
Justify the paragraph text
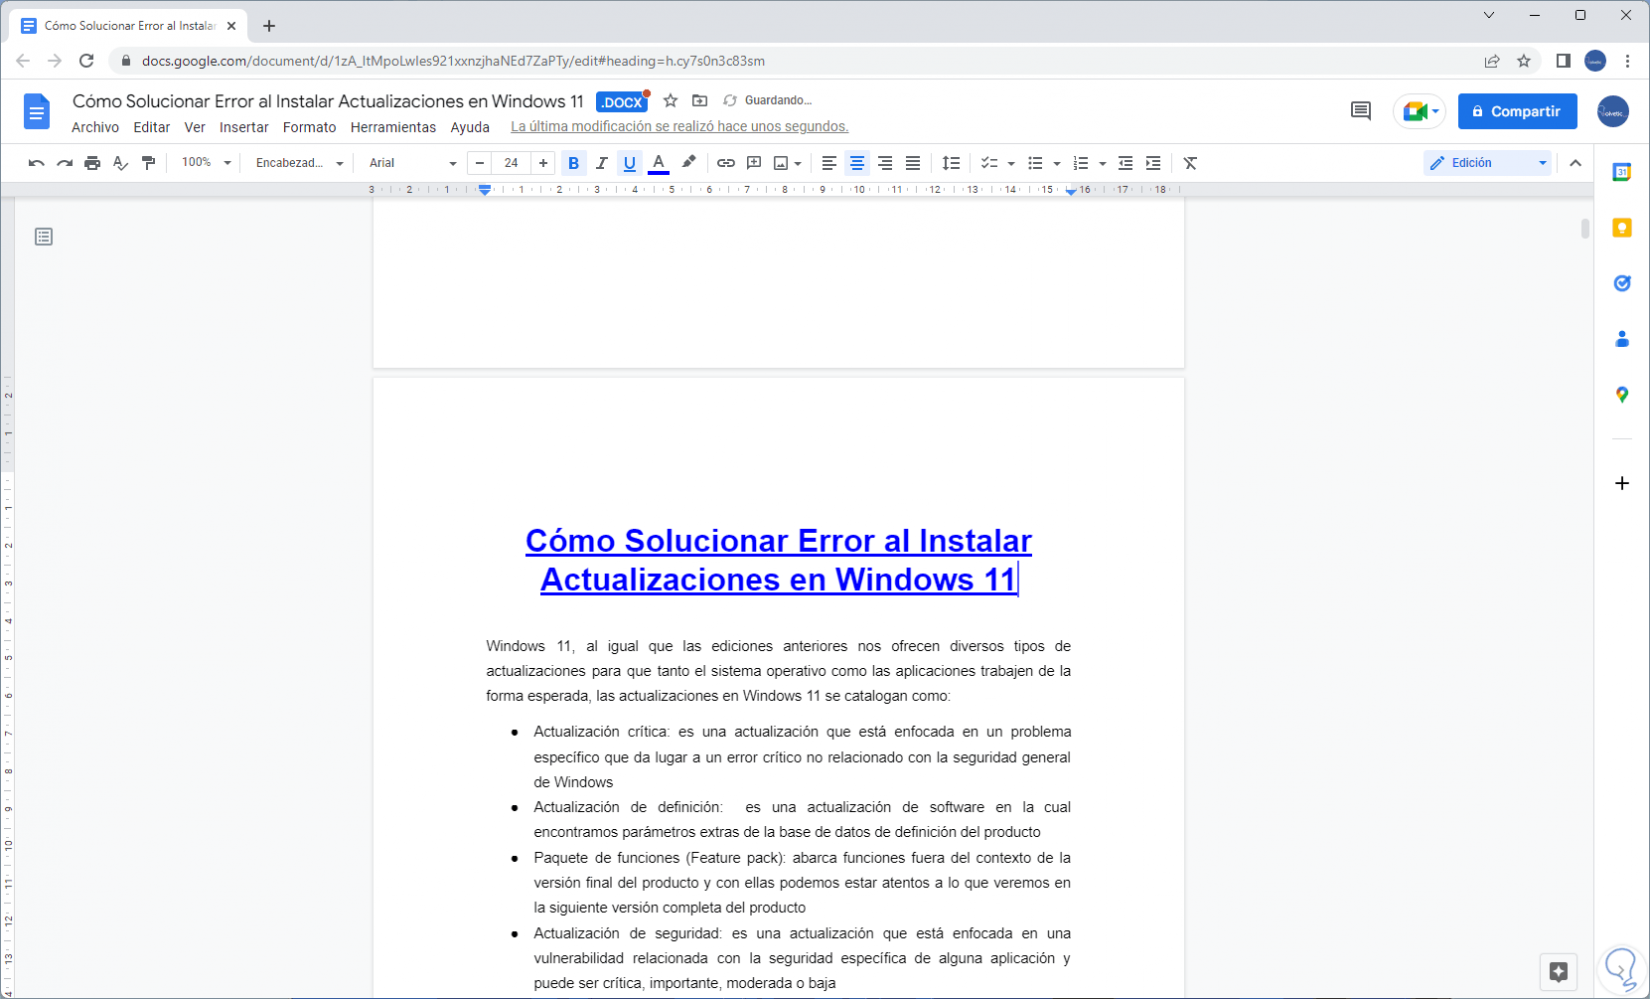pyautogui.click(x=913, y=163)
